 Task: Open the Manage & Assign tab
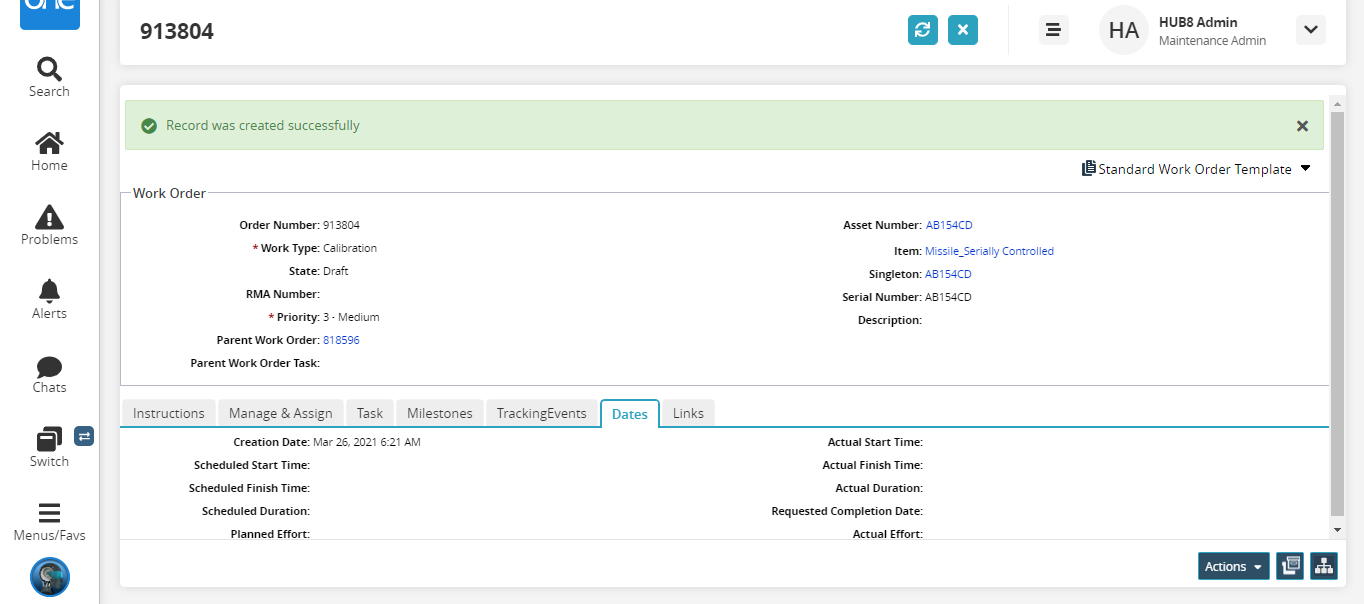click(x=280, y=413)
